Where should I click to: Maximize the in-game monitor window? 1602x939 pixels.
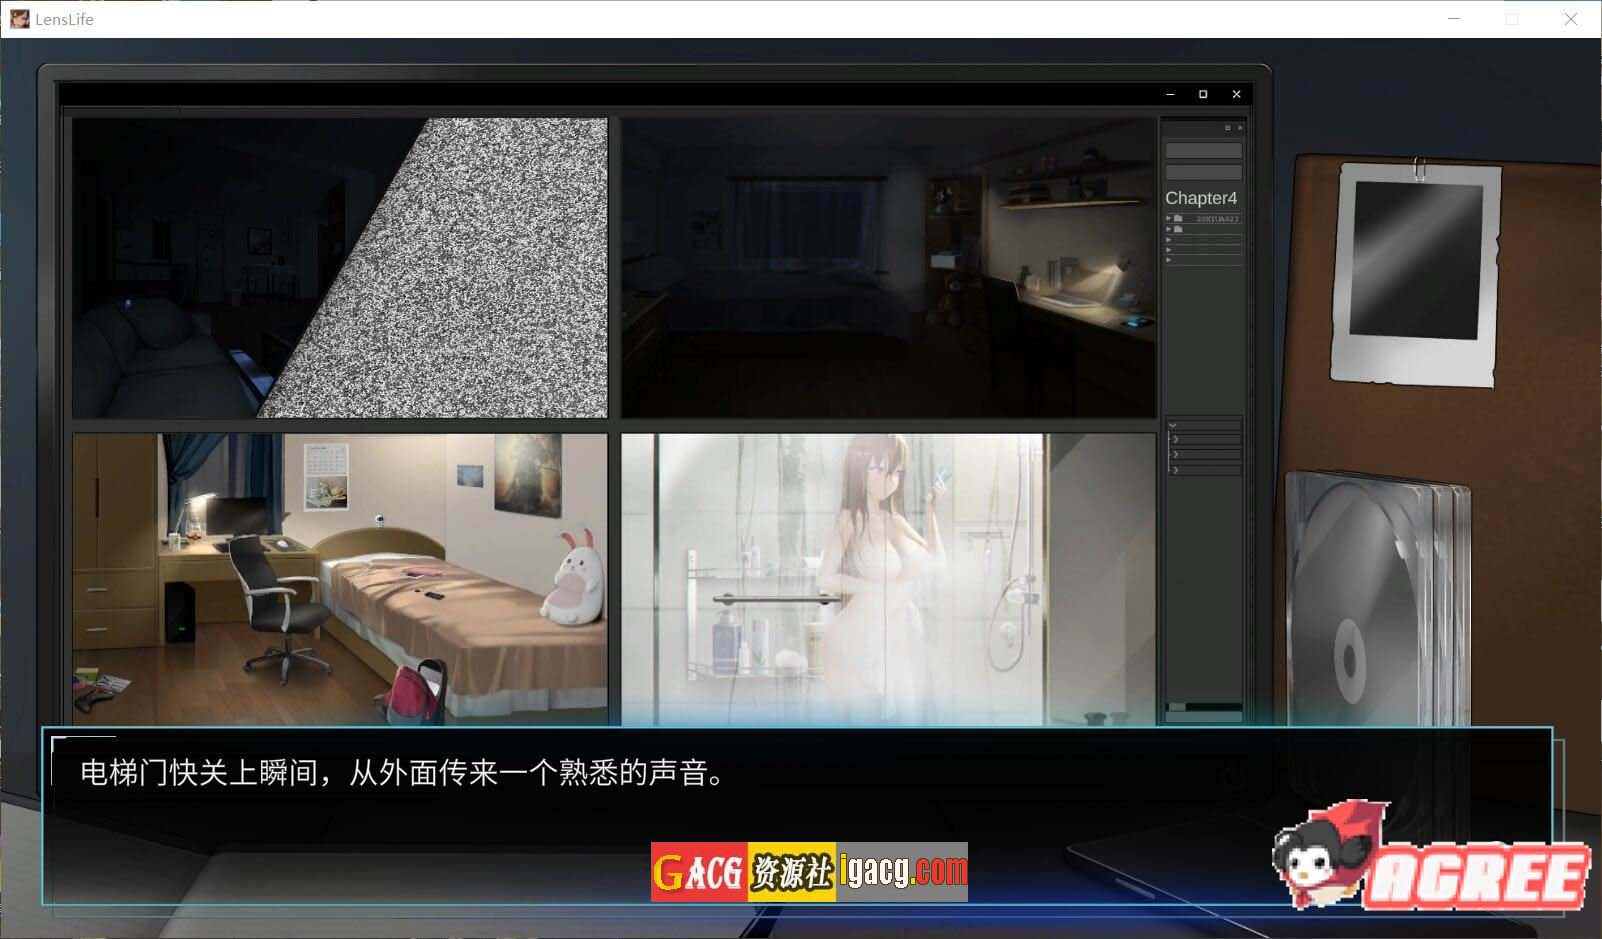pos(1203,94)
